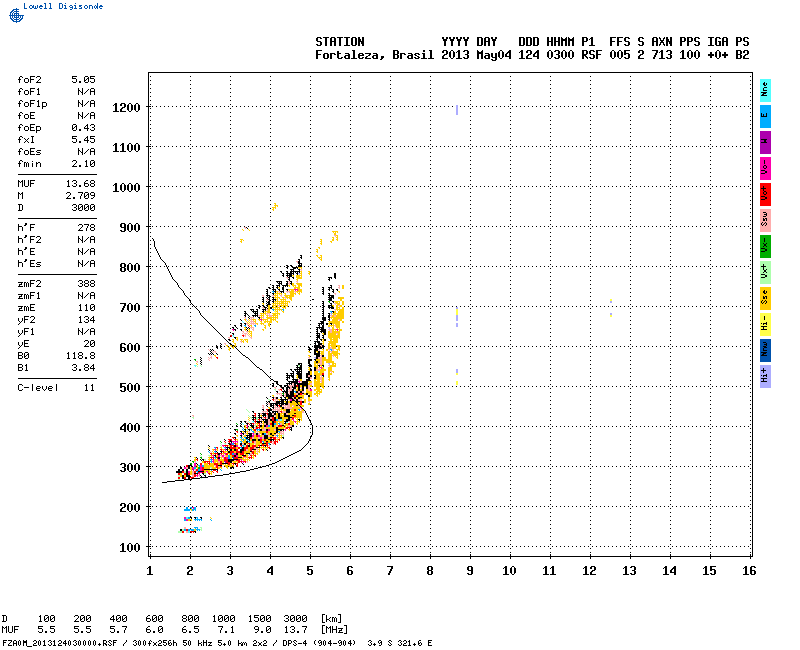The width and height of the screenshot is (800, 650).
Task: Click the MUF value 13.68
Action: (81, 184)
